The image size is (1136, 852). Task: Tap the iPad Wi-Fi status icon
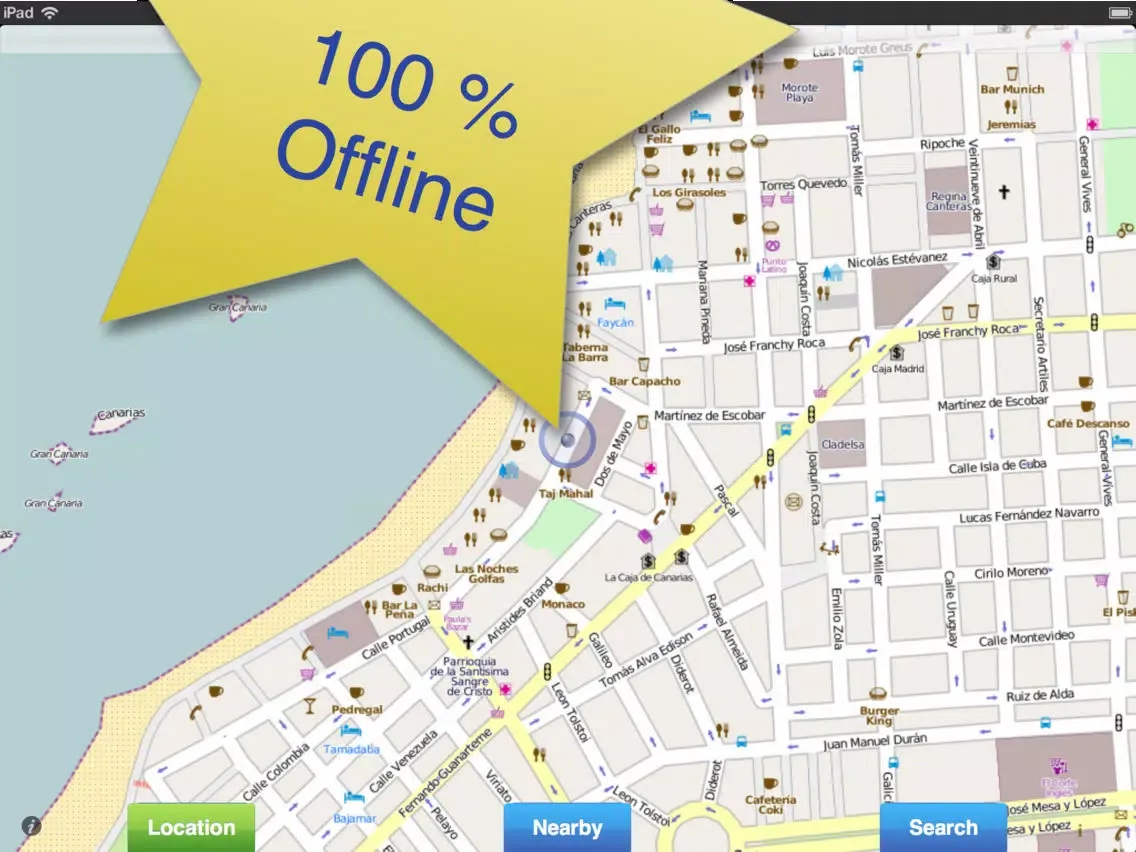[50, 12]
